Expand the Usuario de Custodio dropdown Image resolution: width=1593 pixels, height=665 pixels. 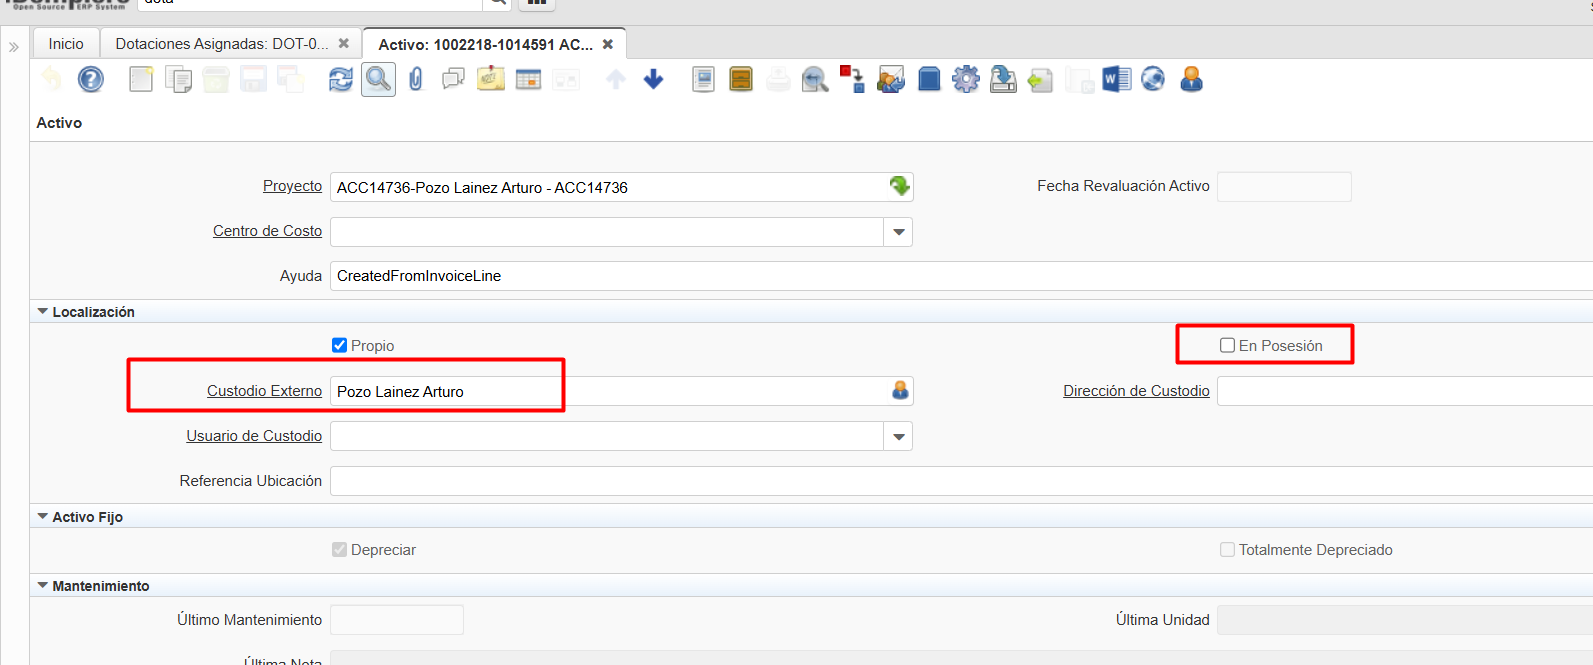(x=898, y=437)
